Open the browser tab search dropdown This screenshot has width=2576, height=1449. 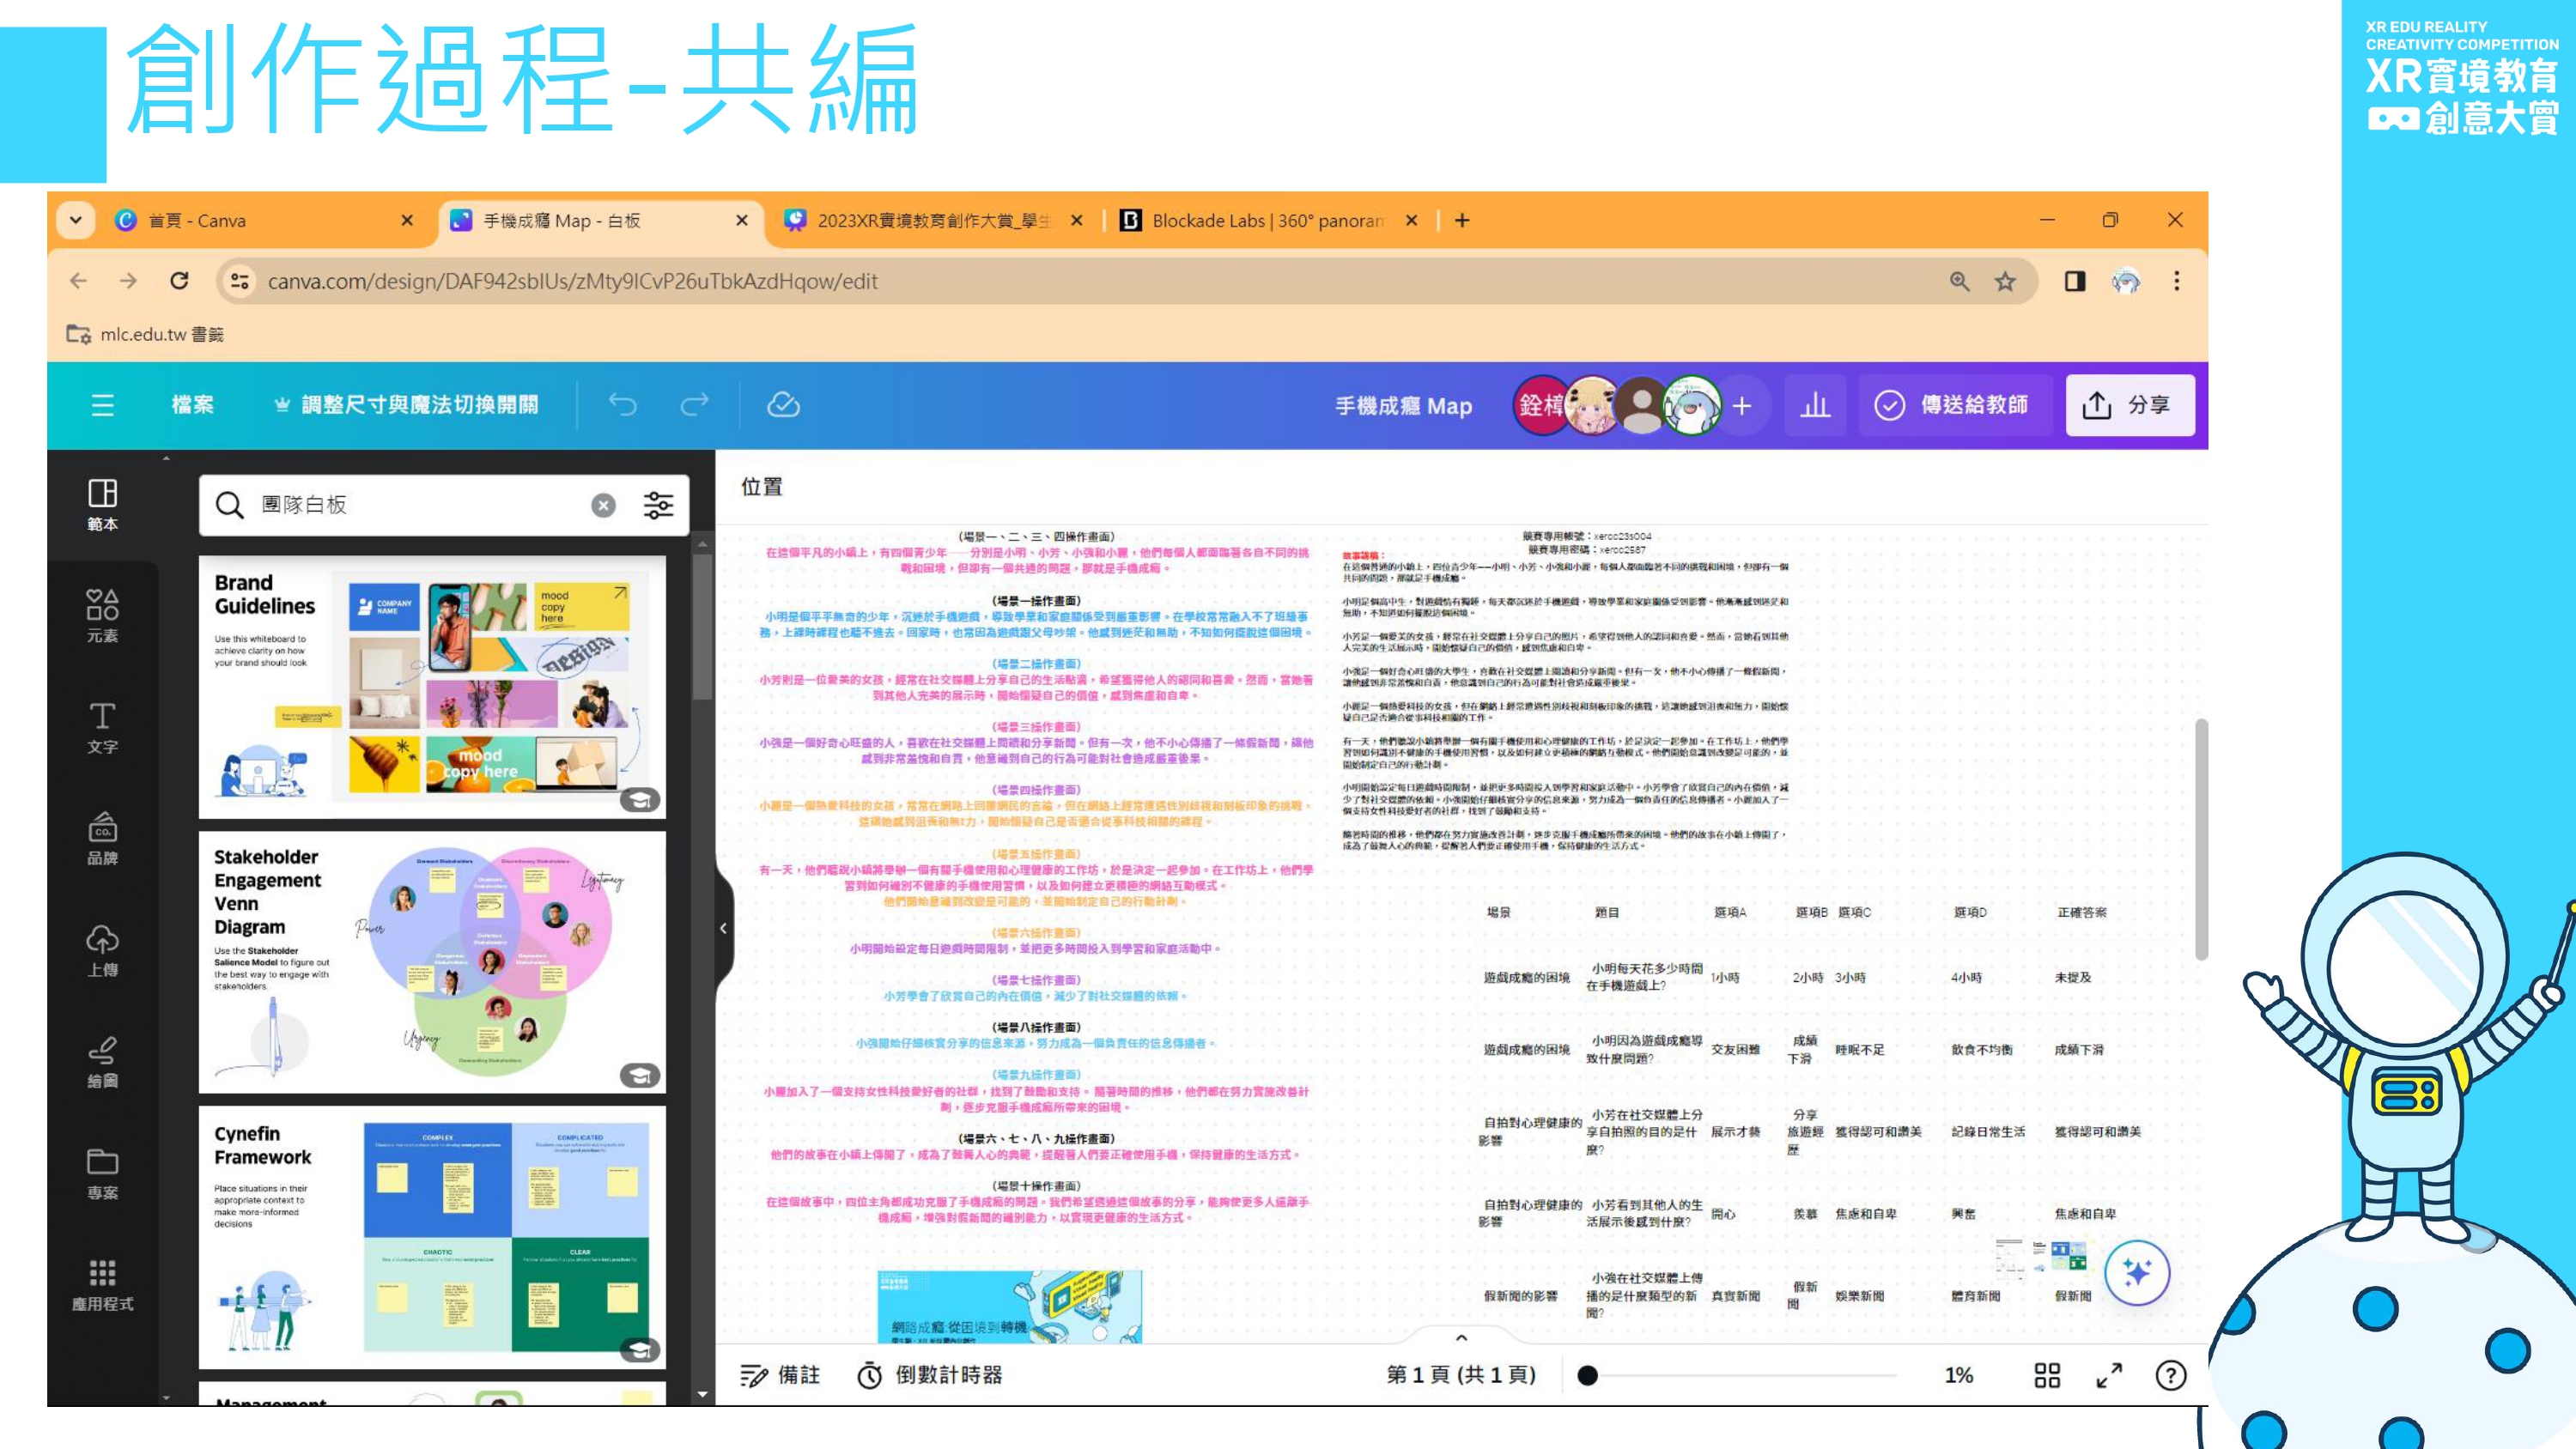pos(75,220)
